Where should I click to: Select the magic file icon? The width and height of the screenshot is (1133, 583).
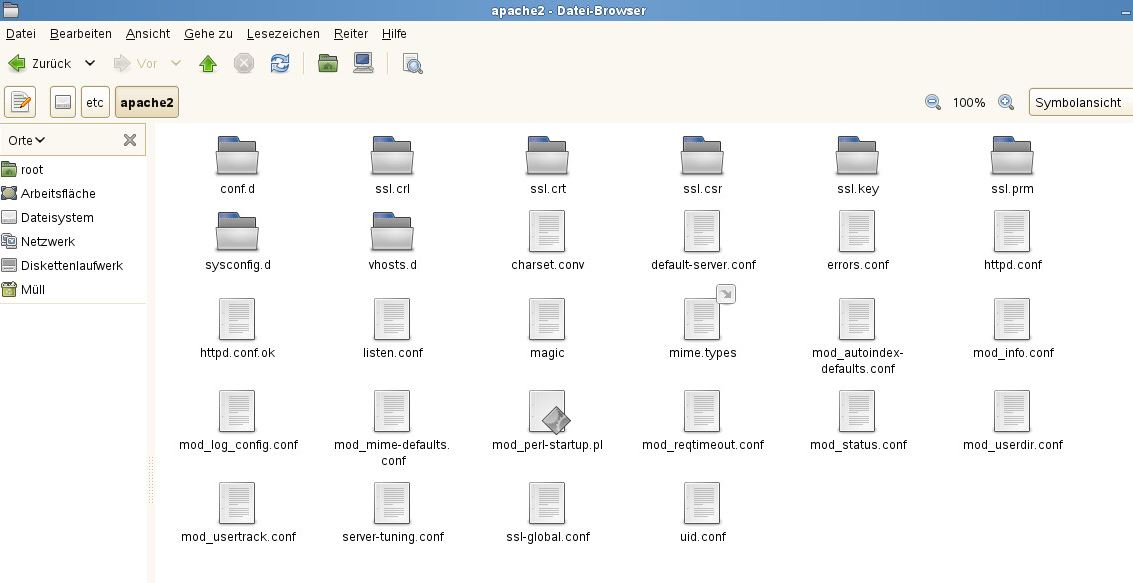547,319
